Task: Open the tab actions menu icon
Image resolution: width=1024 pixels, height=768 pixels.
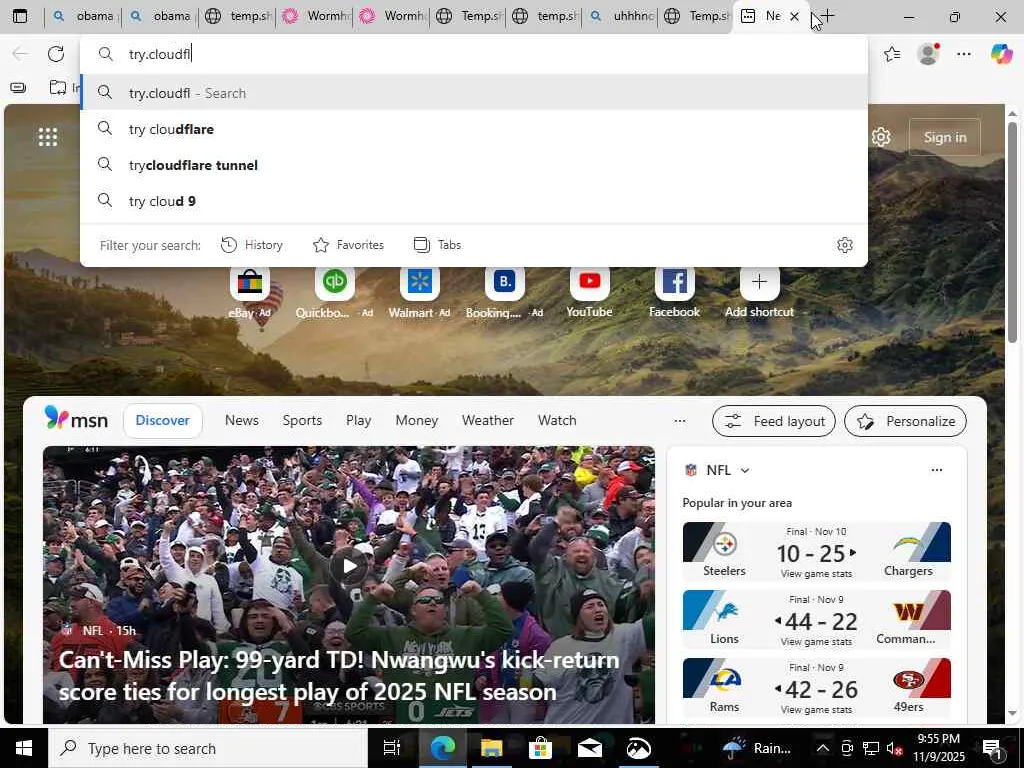Action: click(x=20, y=16)
